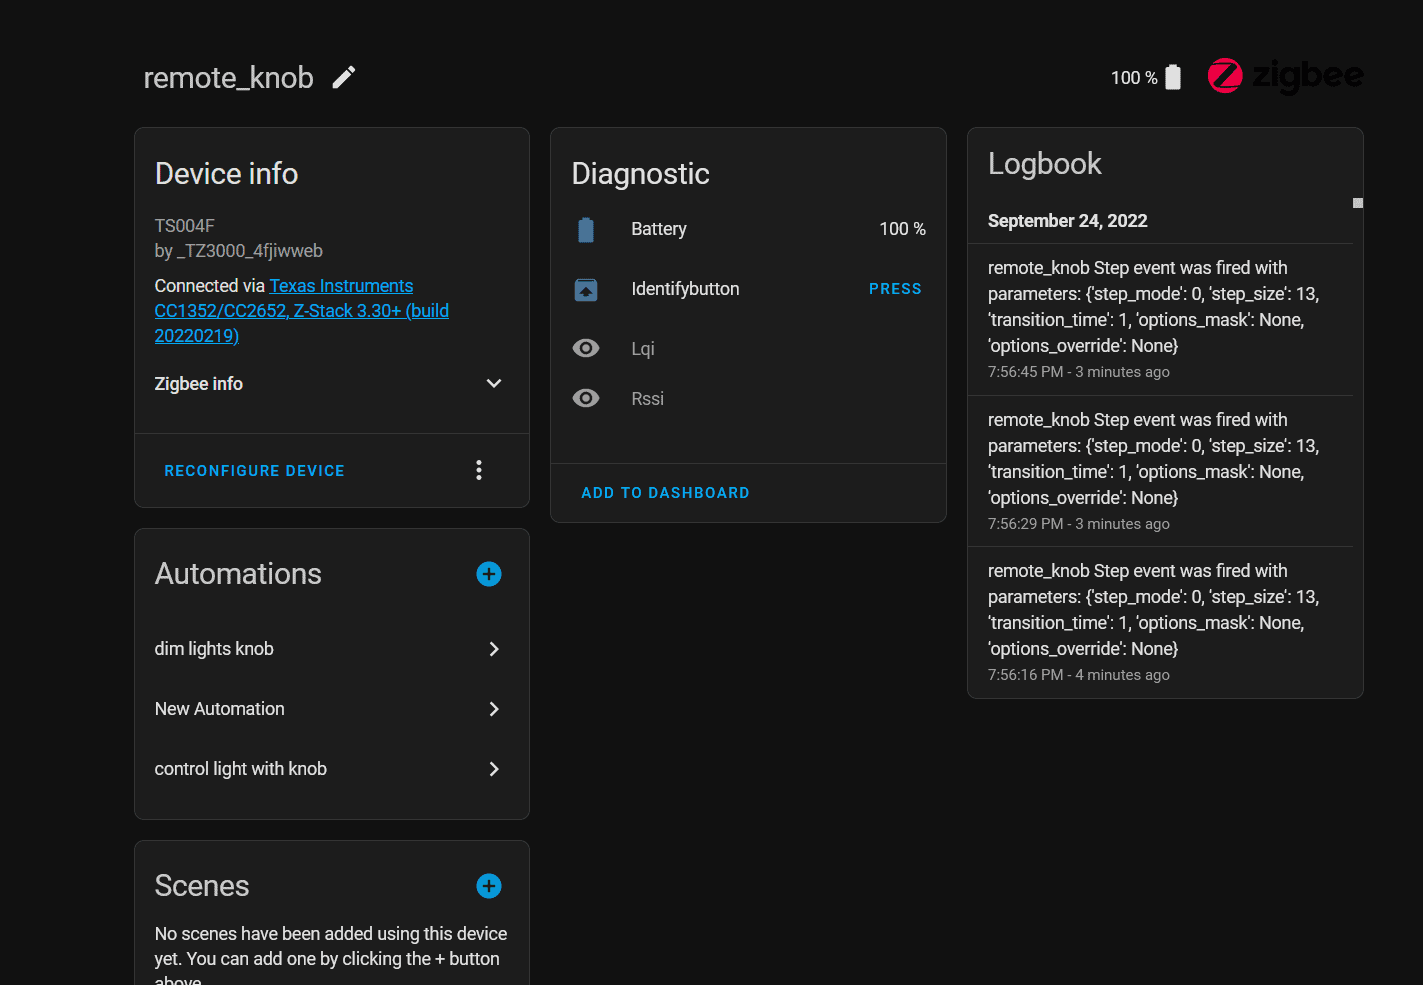Open the 7:56:16 PM logbook entry

click(x=1160, y=622)
